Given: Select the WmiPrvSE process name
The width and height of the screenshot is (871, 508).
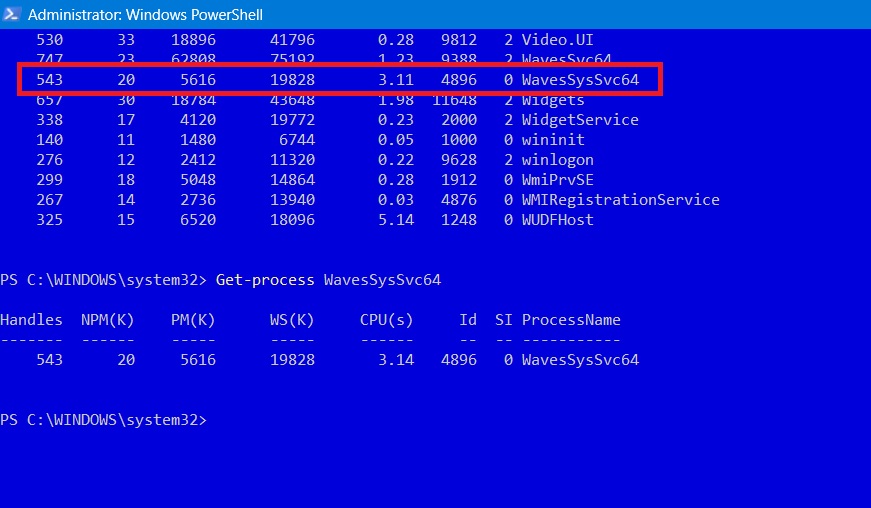Looking at the screenshot, I should [x=557, y=180].
